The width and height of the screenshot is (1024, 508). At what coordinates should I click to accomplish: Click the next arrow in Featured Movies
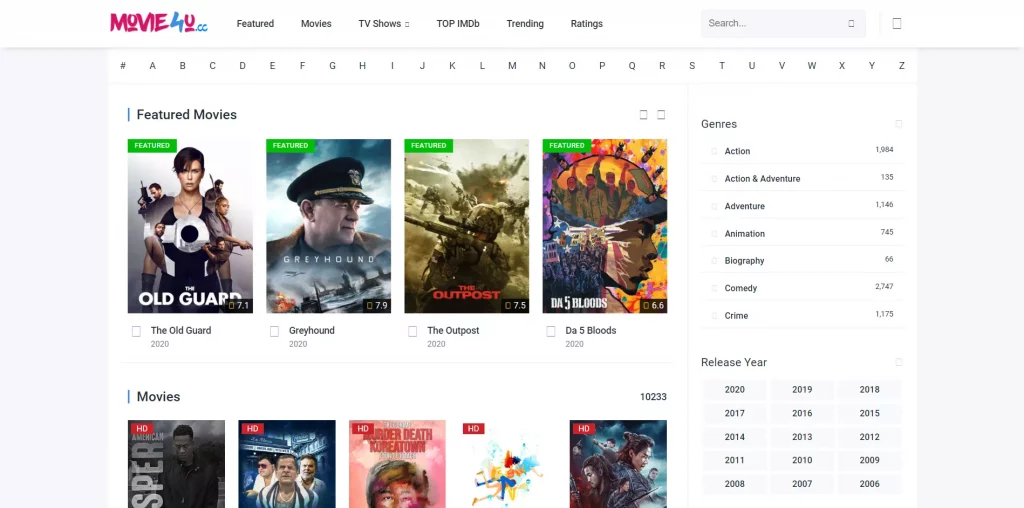661,115
